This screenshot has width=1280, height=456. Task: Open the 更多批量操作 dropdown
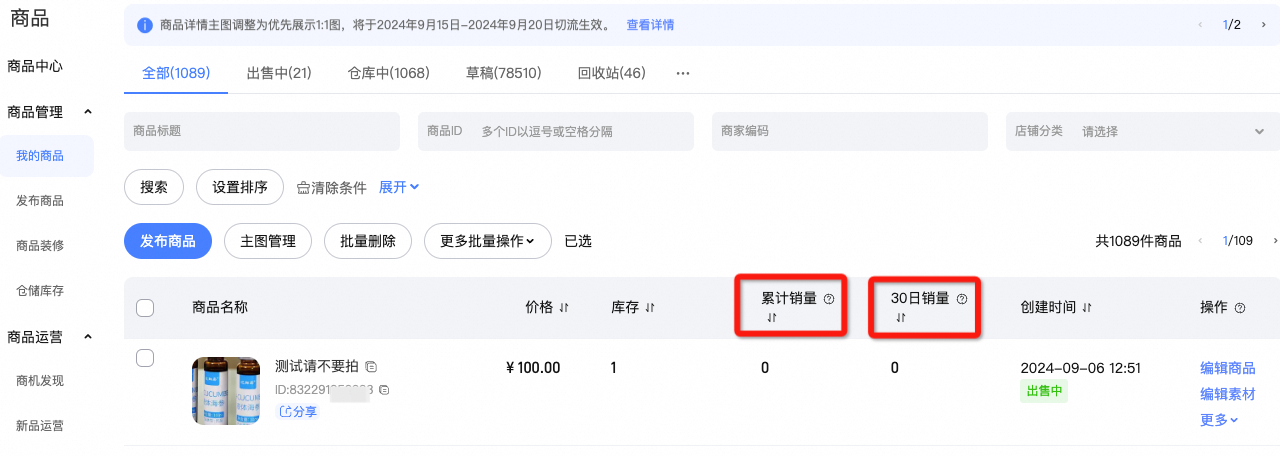coord(488,241)
